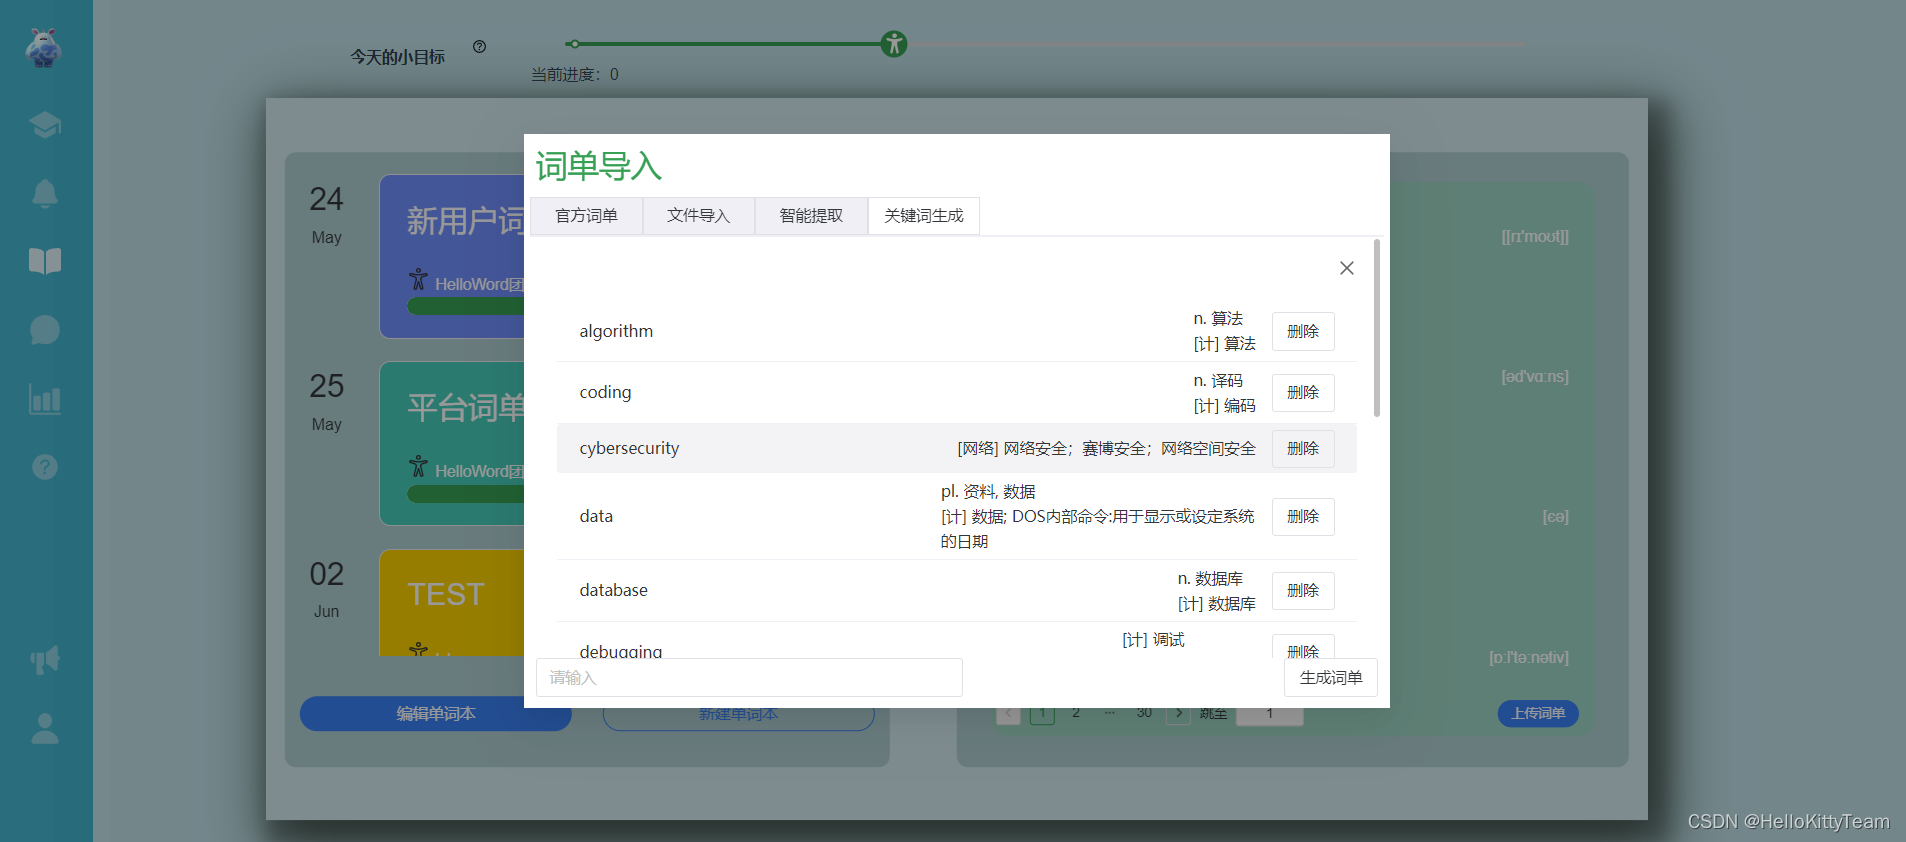Viewport: 1906px width, 842px height.
Task: Focus the 请输入 keyword input field
Action: click(x=749, y=677)
